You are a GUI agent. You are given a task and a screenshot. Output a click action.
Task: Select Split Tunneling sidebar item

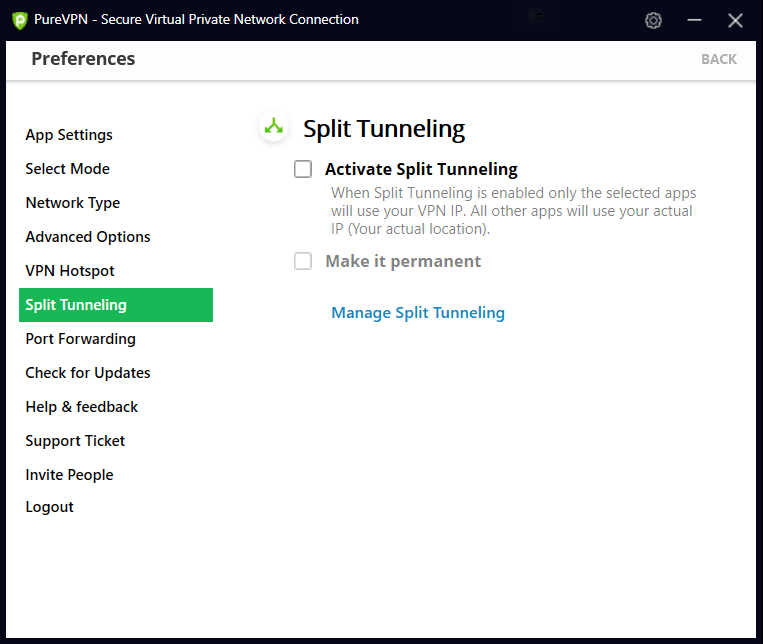[x=115, y=305]
